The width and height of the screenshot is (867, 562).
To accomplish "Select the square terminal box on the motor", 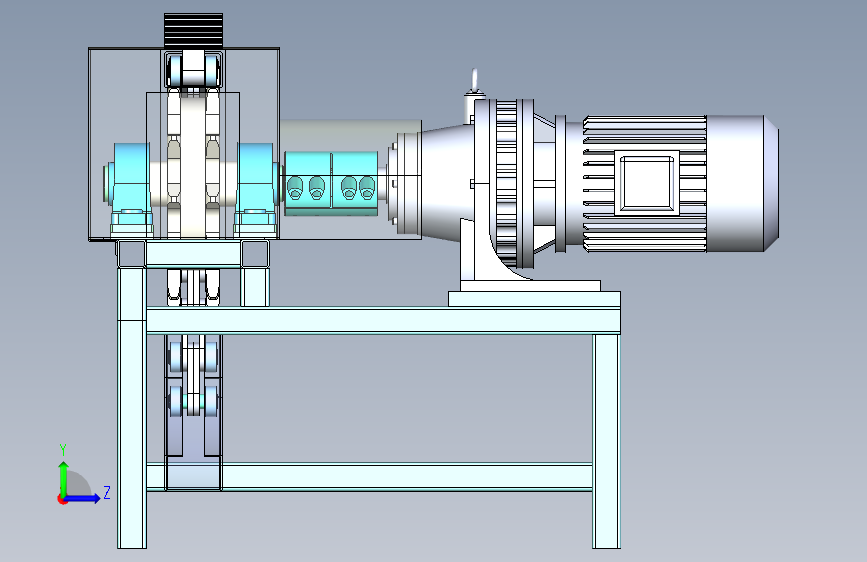I will [x=647, y=182].
